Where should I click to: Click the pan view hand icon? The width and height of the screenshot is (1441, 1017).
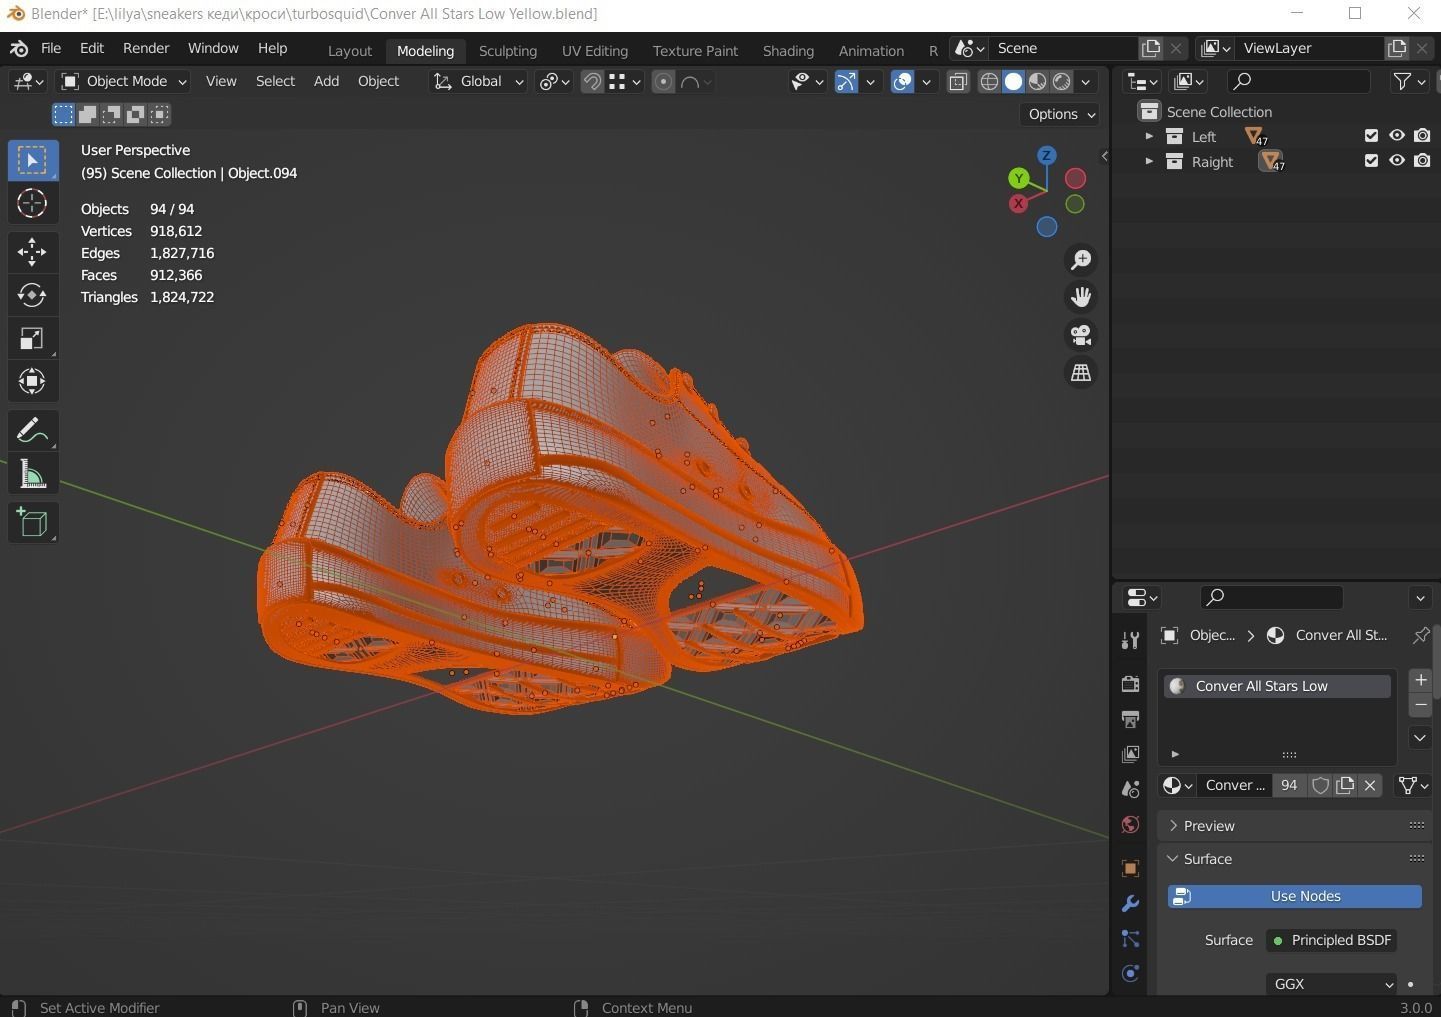1081,297
